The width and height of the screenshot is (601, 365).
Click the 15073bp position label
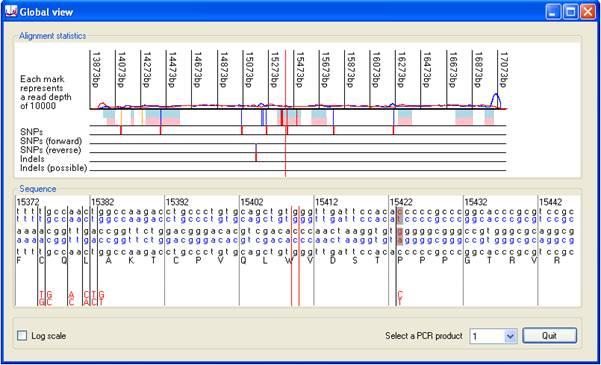pyautogui.click(x=249, y=70)
